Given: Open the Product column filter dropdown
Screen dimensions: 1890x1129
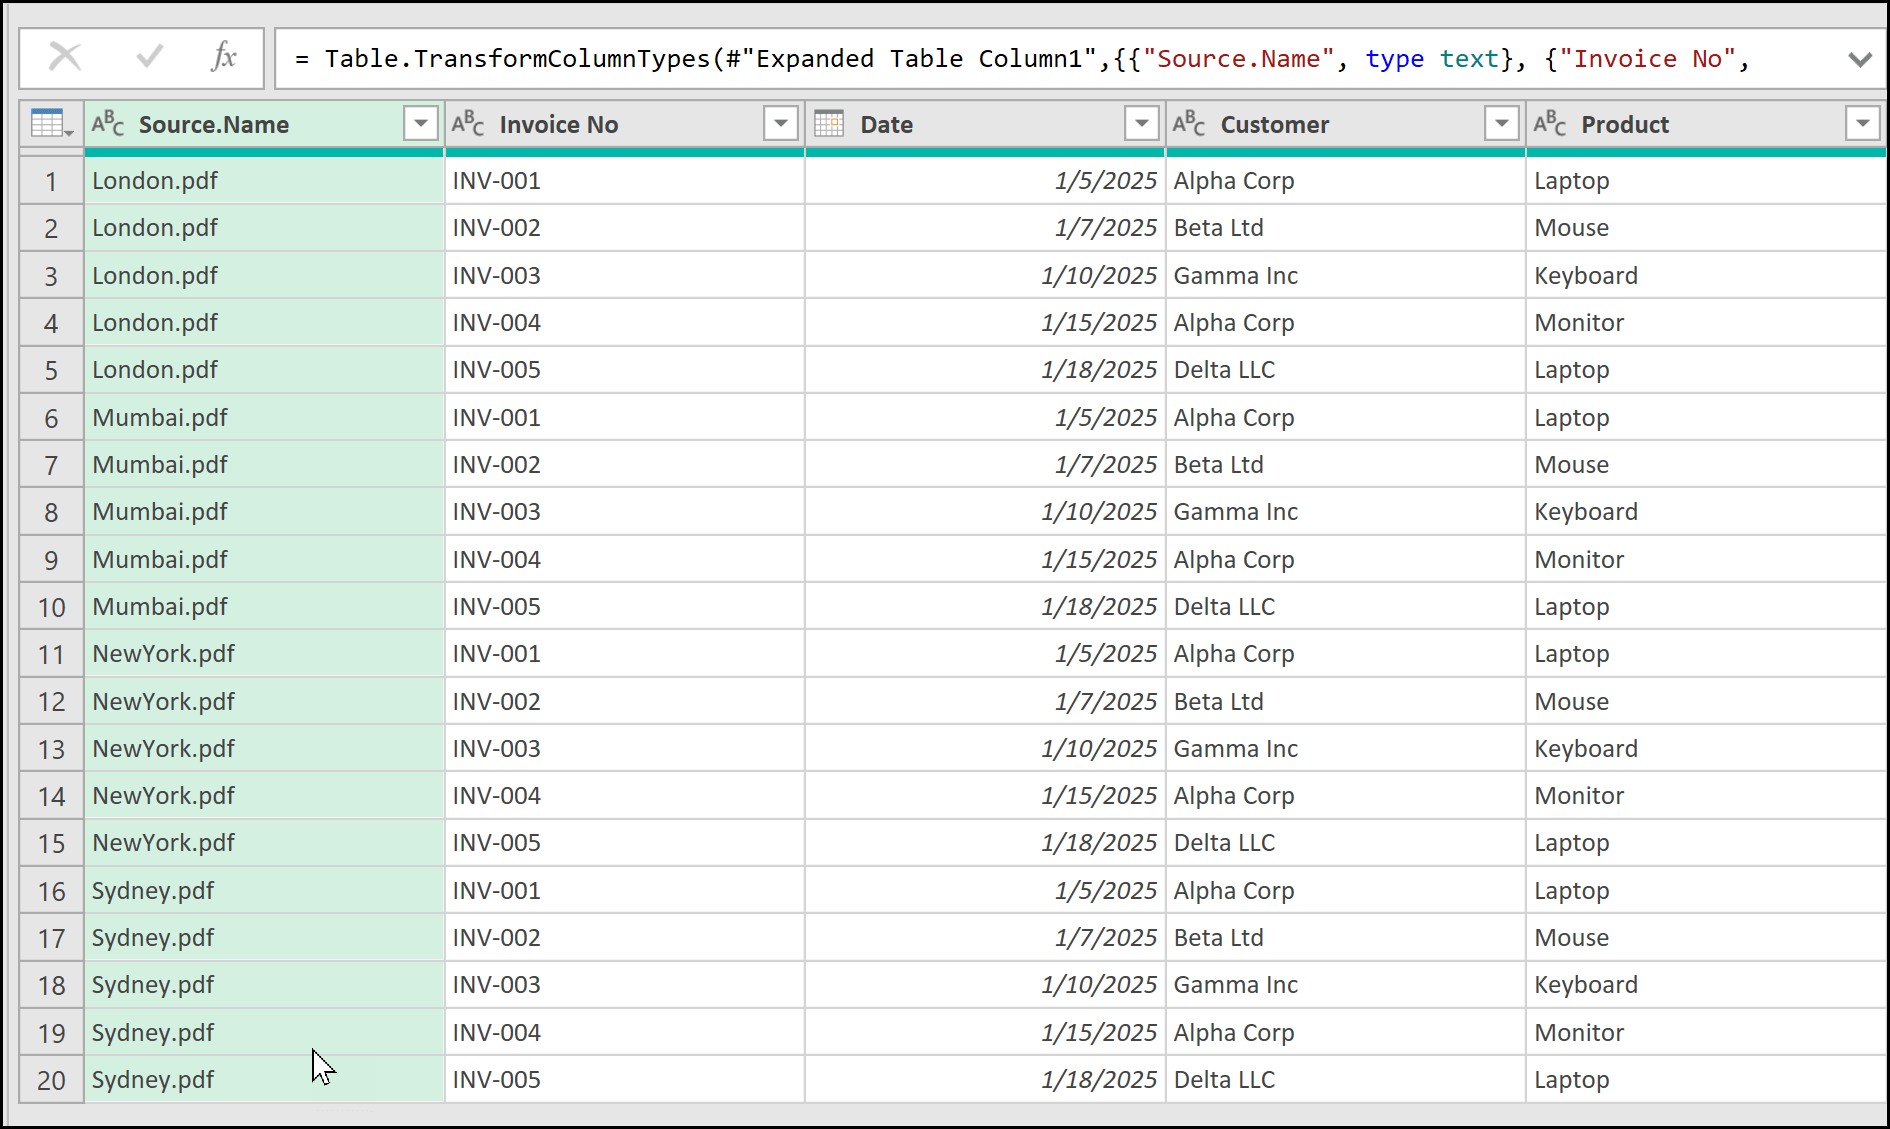Looking at the screenshot, I should pos(1862,124).
